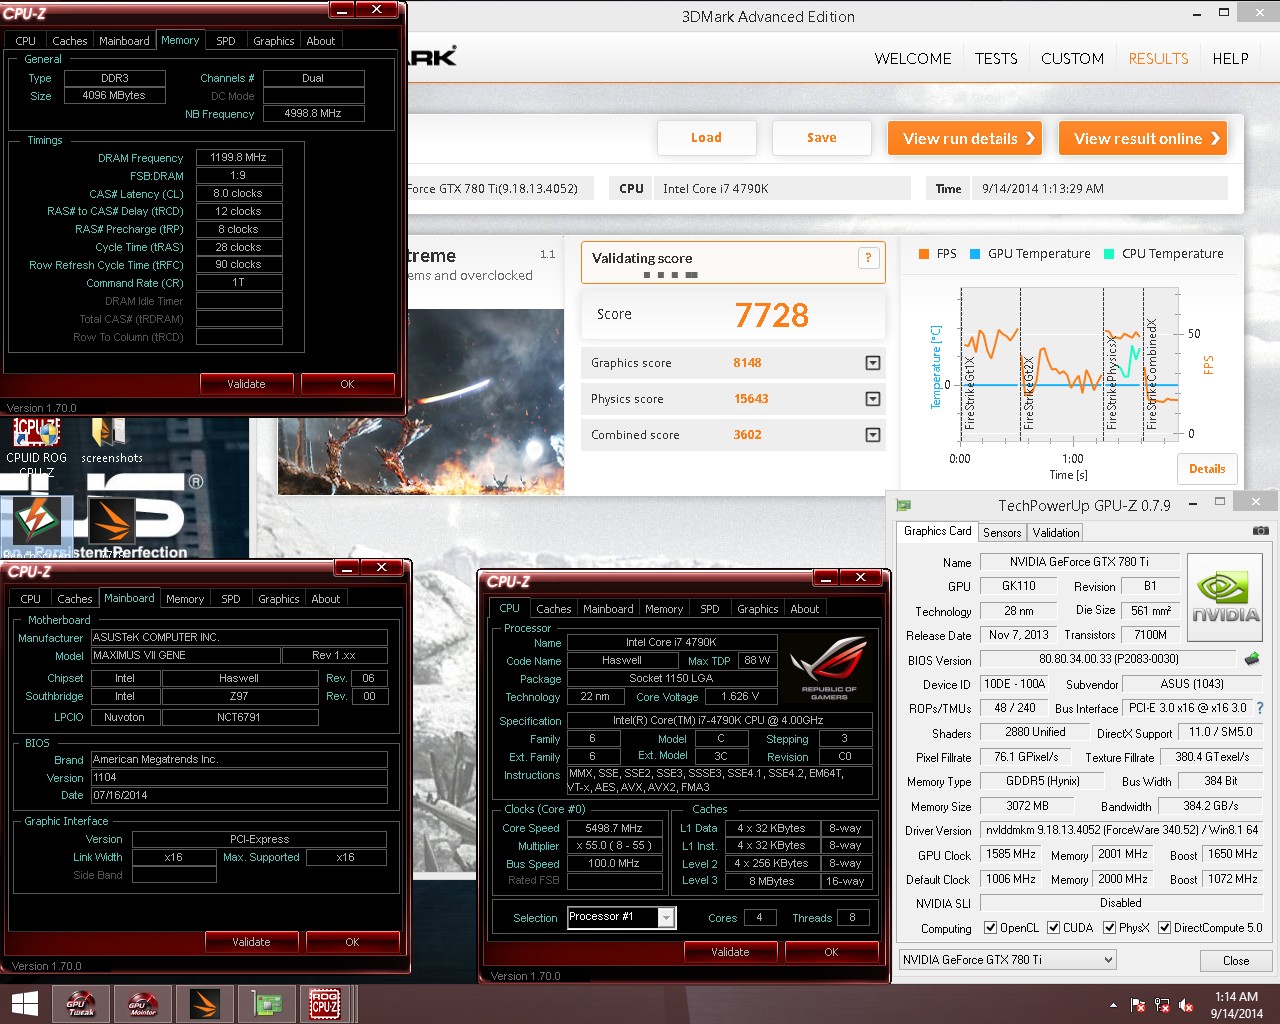Open the RESULTS section in 3DMark
This screenshot has height=1024, width=1280.
[1158, 59]
